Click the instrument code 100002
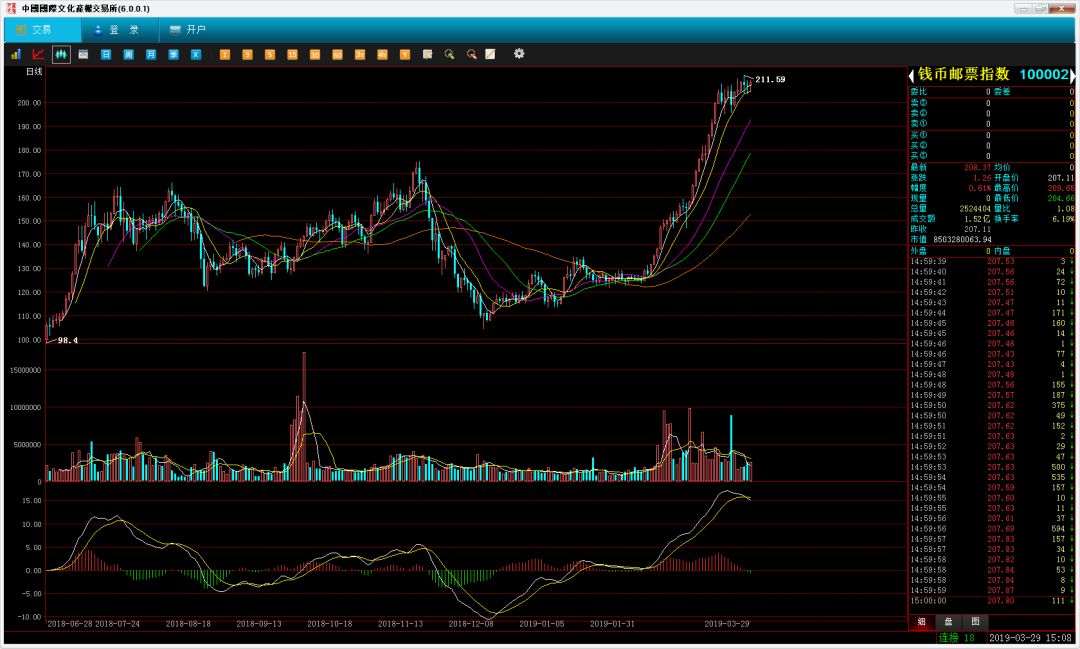1080x649 pixels. click(1043, 74)
